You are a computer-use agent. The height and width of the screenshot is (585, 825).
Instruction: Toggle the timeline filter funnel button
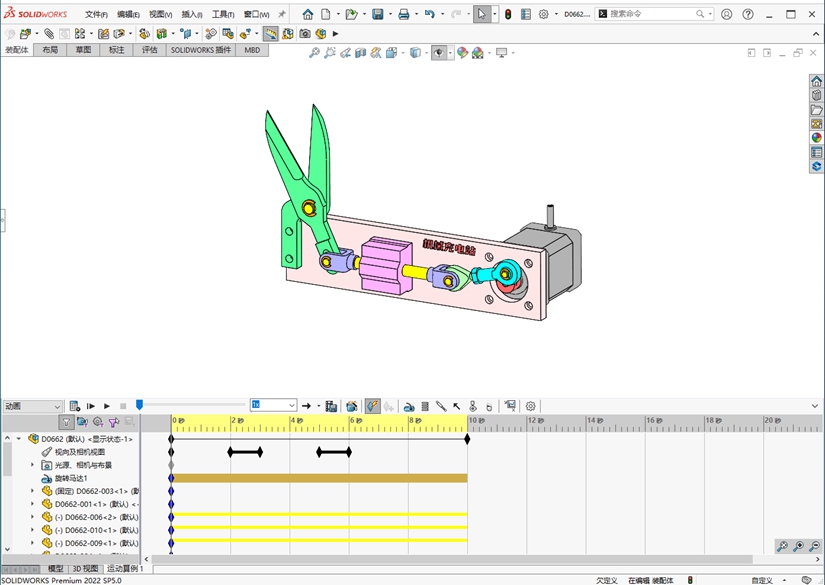66,422
